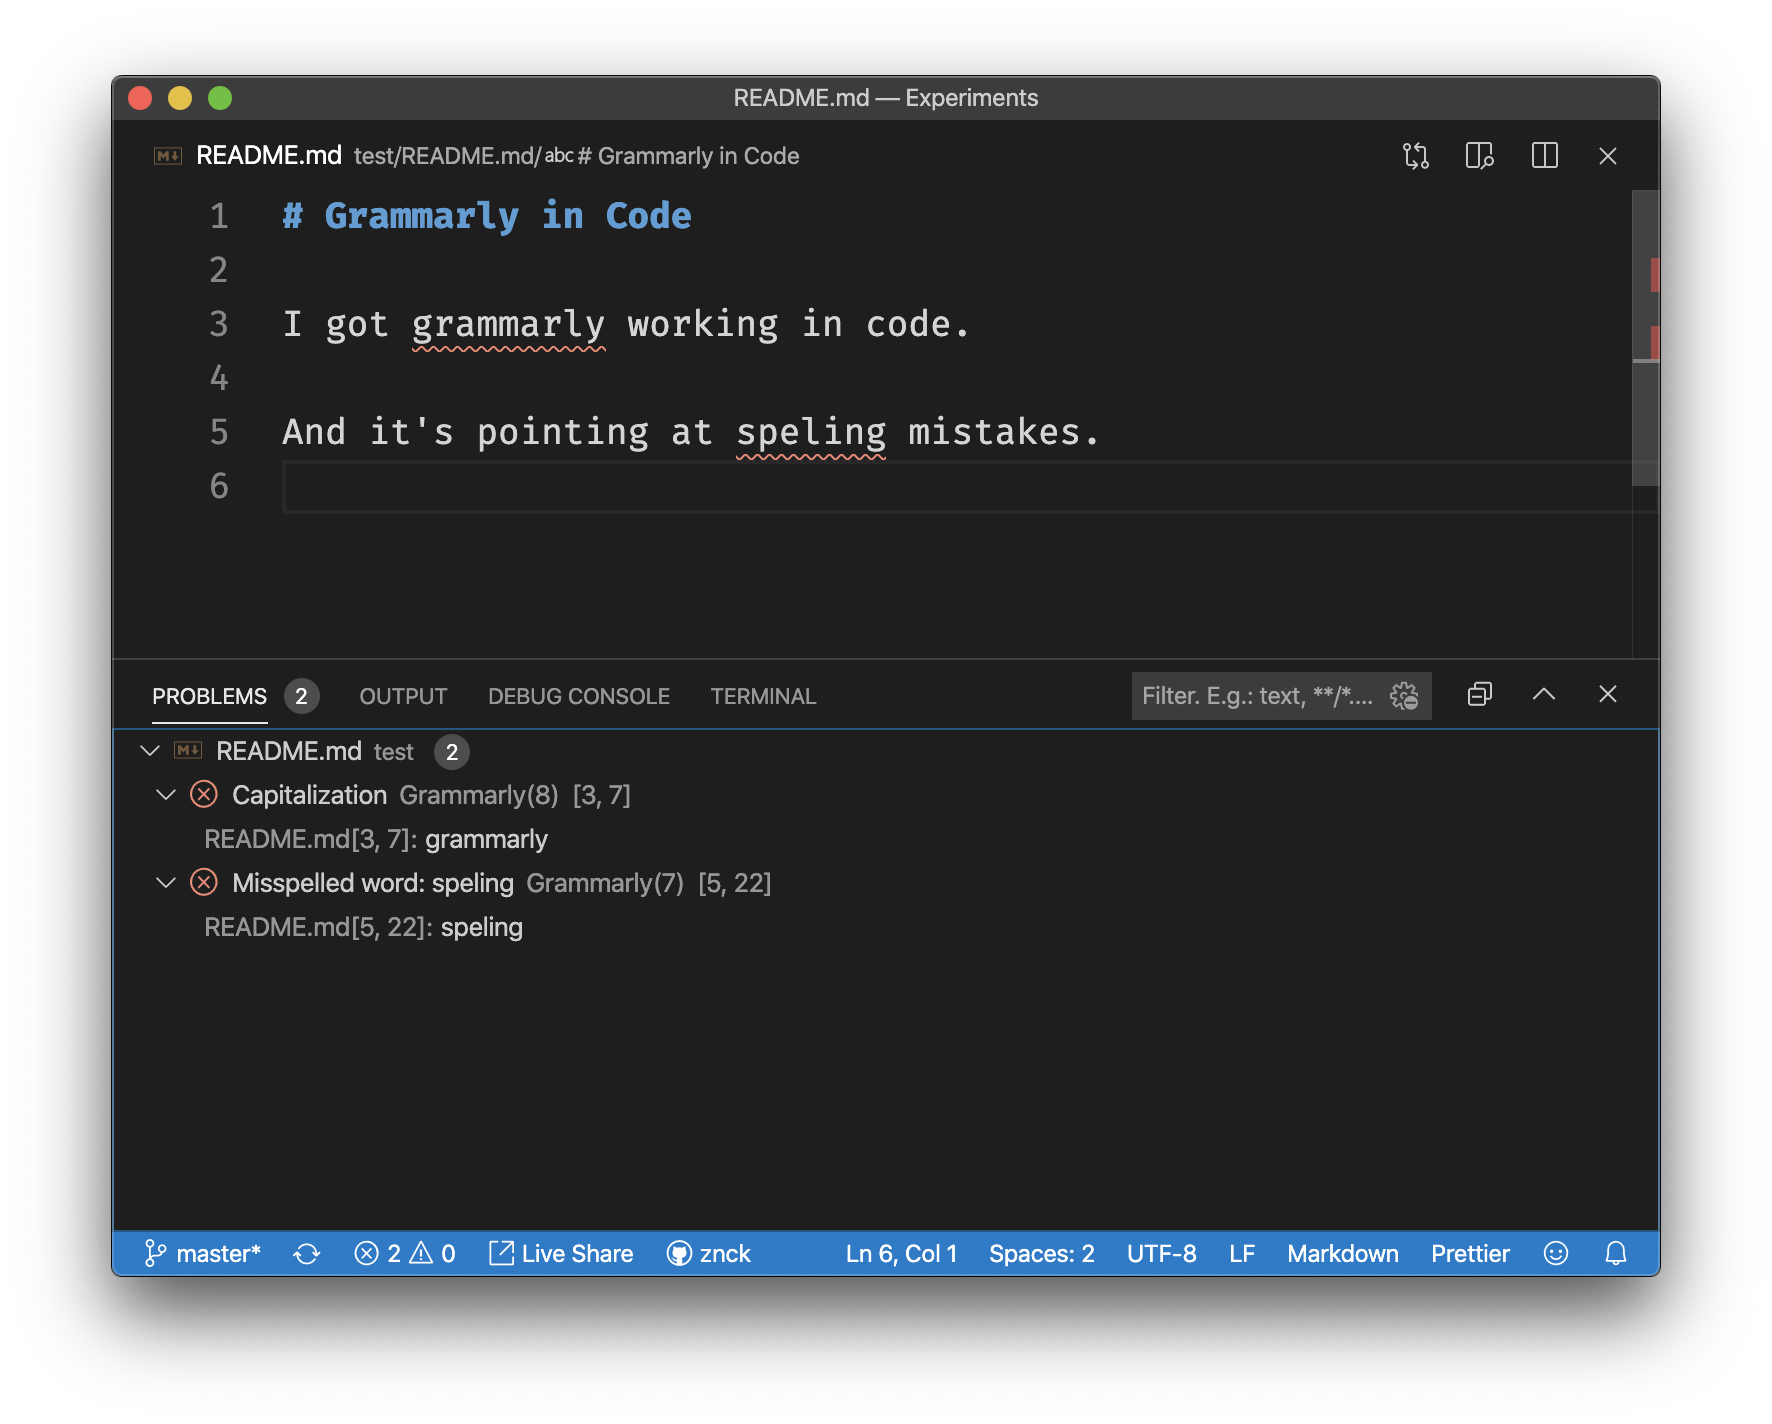Switch to the DEBUG CONSOLE tab
The height and width of the screenshot is (1424, 1772).
click(x=579, y=696)
